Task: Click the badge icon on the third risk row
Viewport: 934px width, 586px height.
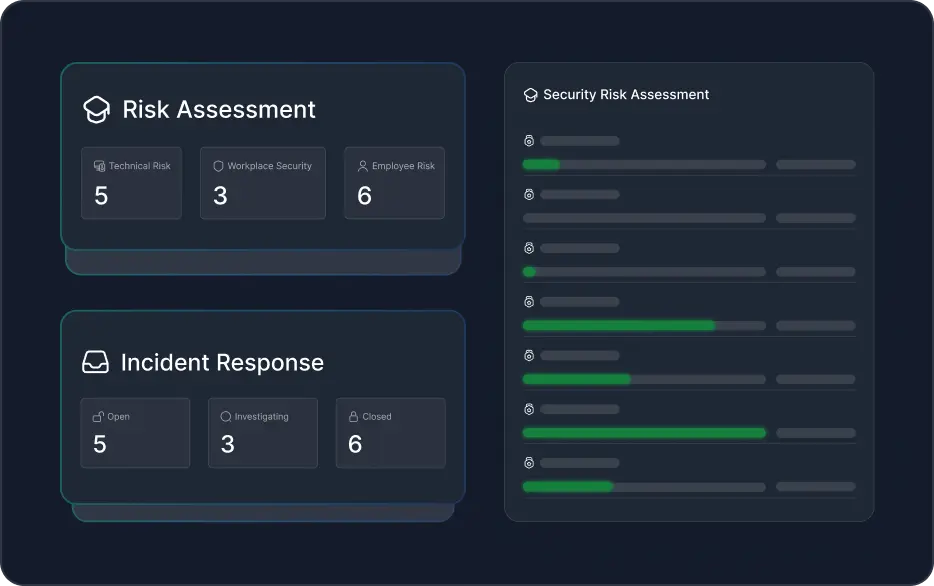Action: tap(529, 248)
